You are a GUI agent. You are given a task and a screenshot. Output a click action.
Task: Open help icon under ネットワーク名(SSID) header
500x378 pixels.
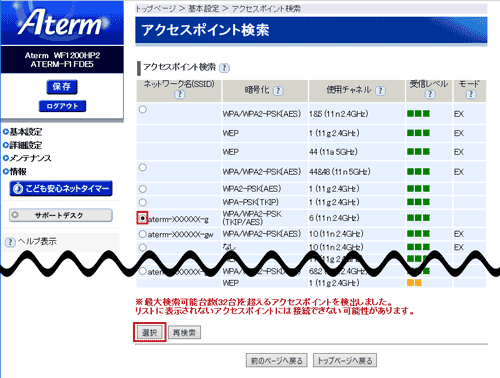coord(179,94)
